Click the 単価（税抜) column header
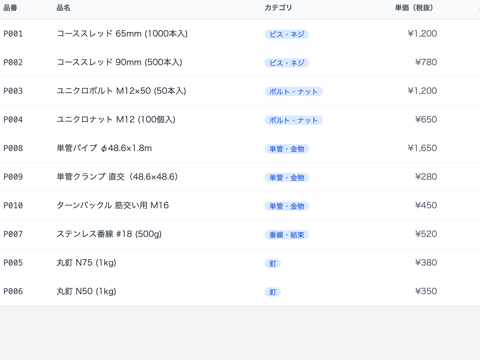 tap(414, 8)
